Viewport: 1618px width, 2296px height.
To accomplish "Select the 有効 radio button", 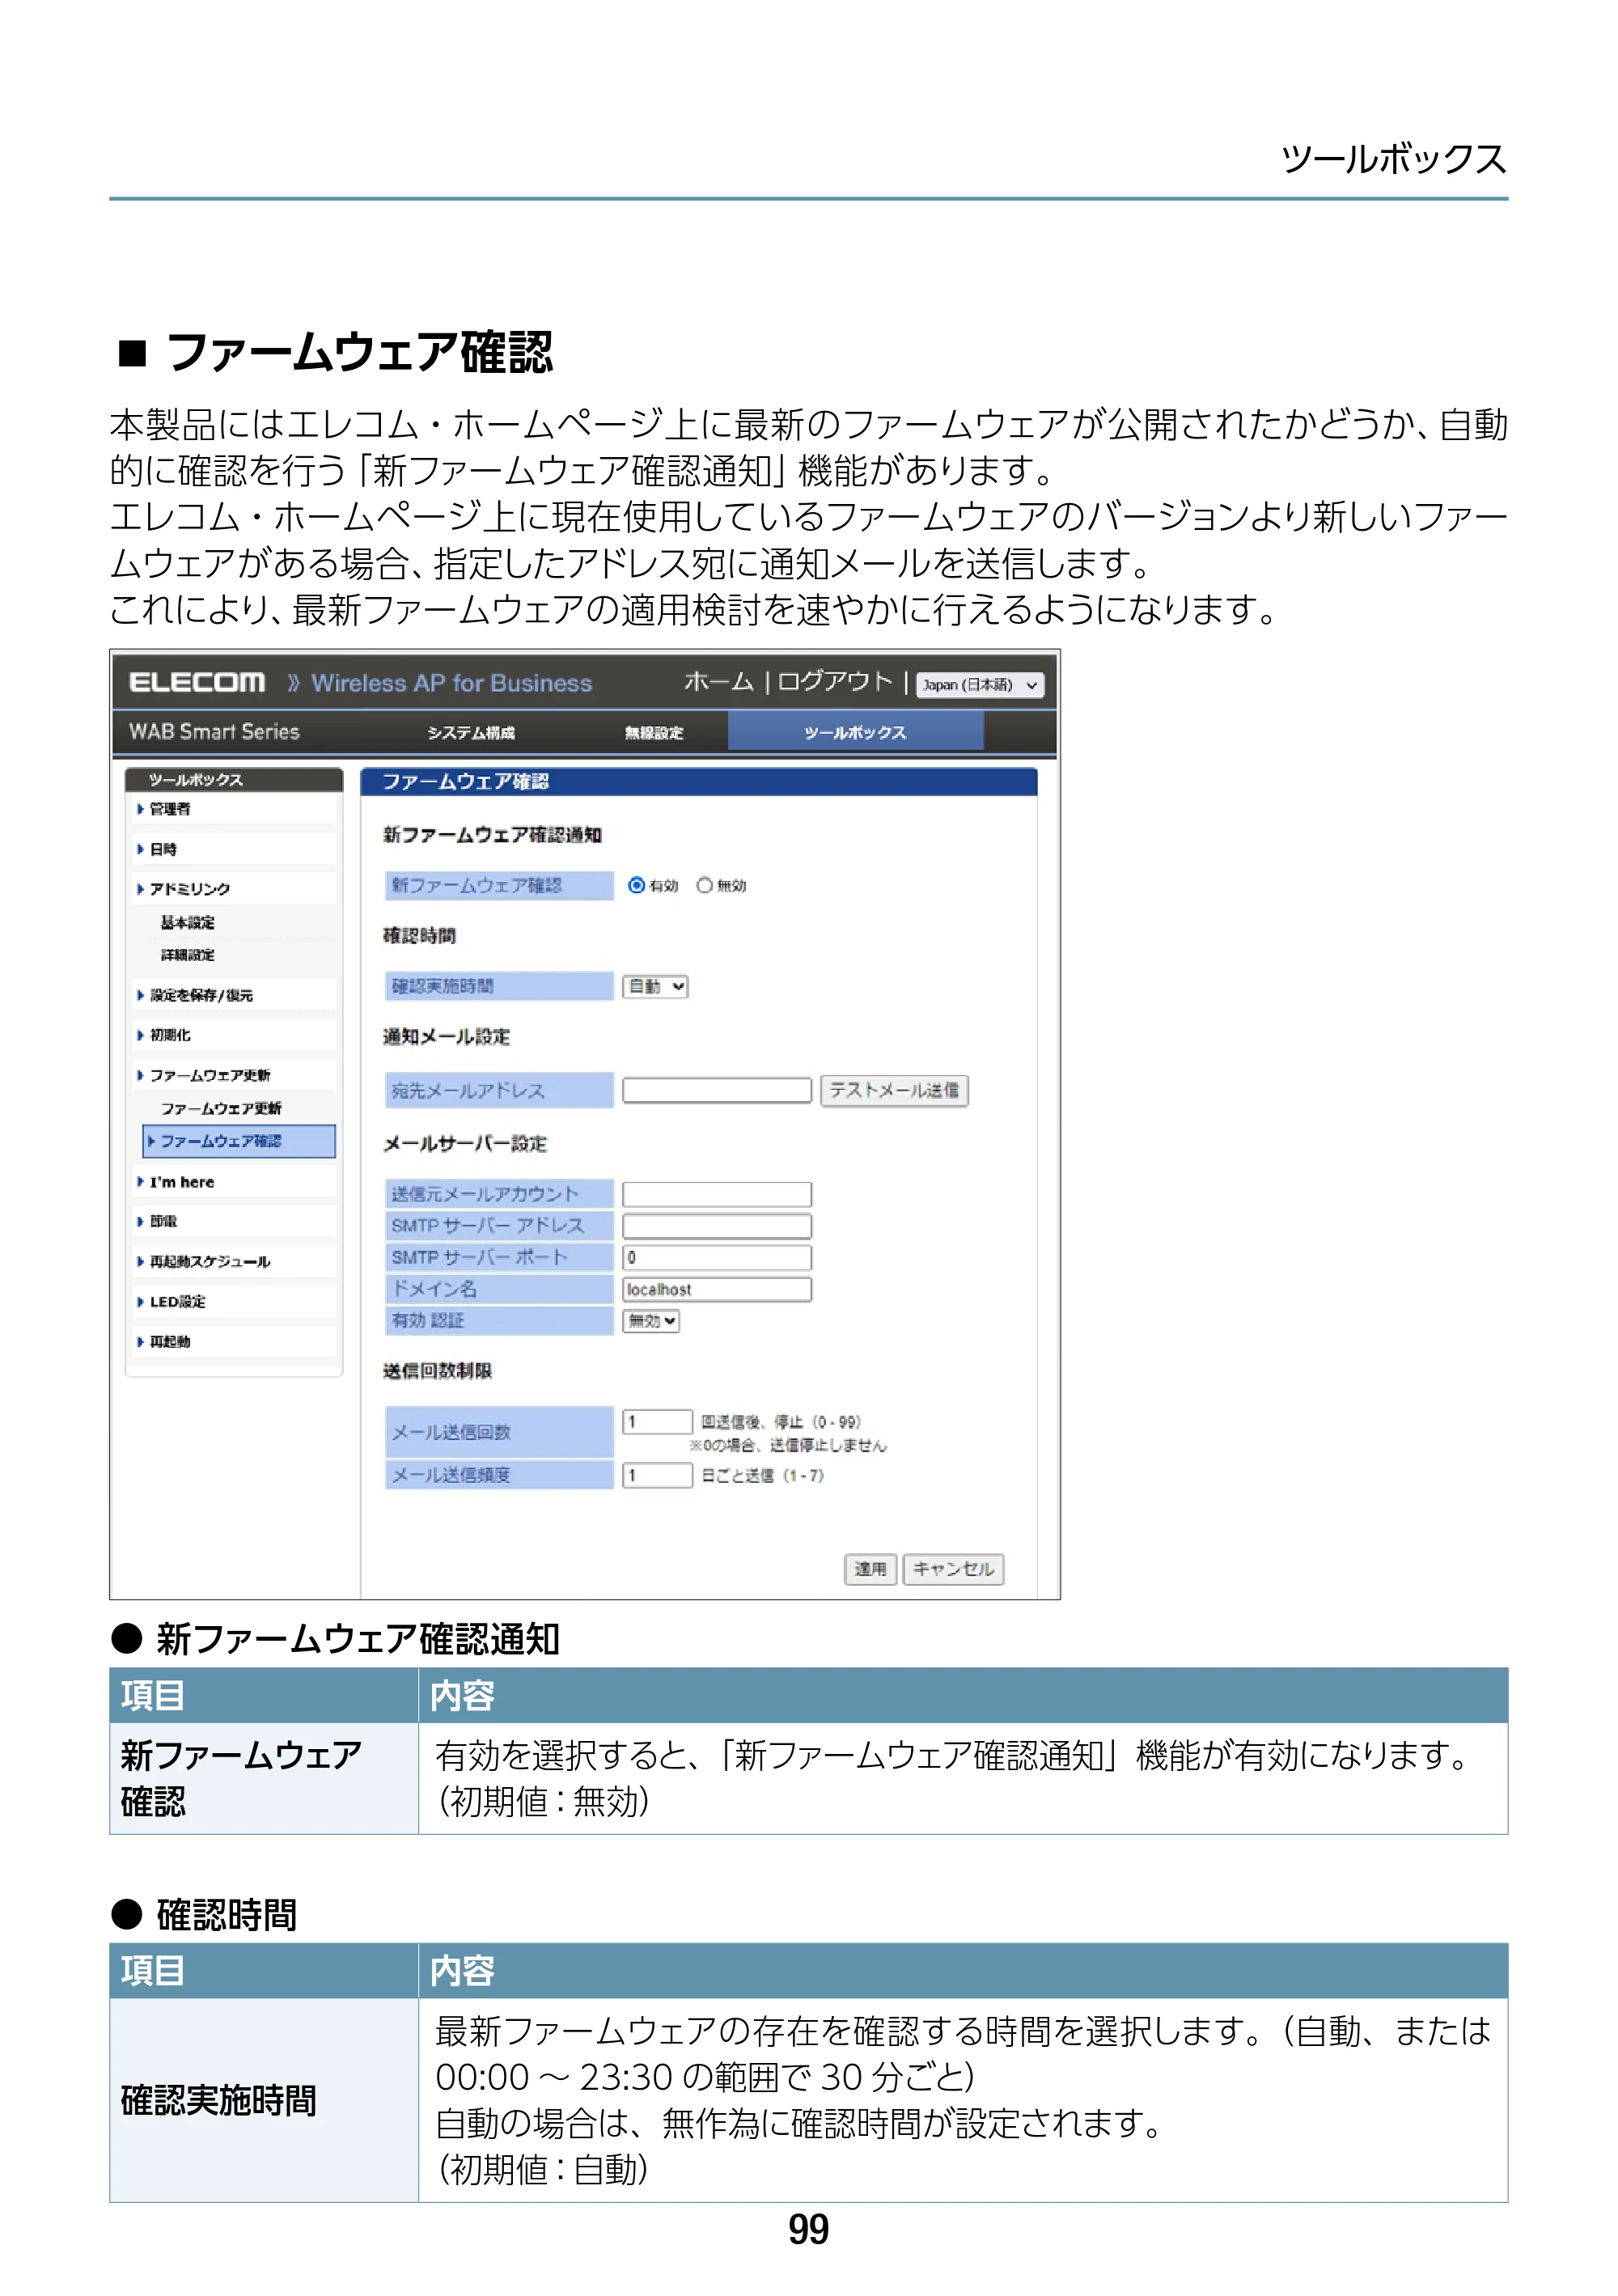I will click(636, 885).
